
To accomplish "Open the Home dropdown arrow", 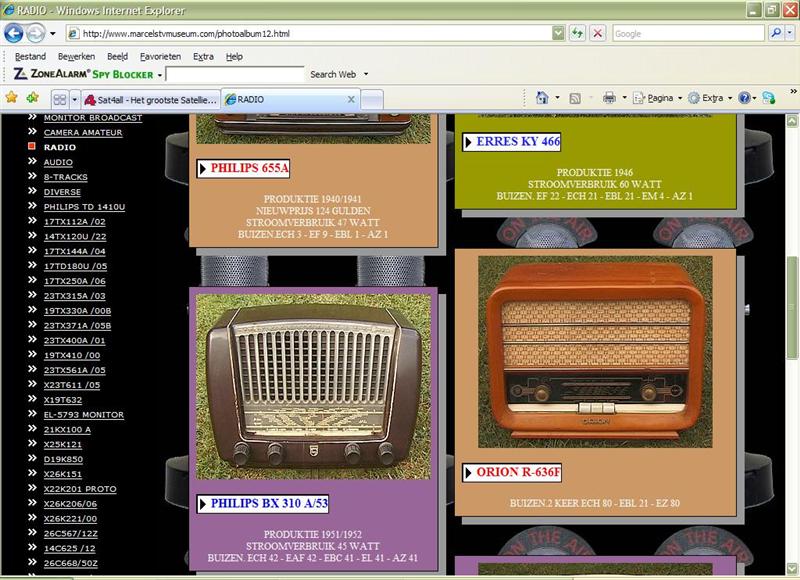I will click(557, 97).
